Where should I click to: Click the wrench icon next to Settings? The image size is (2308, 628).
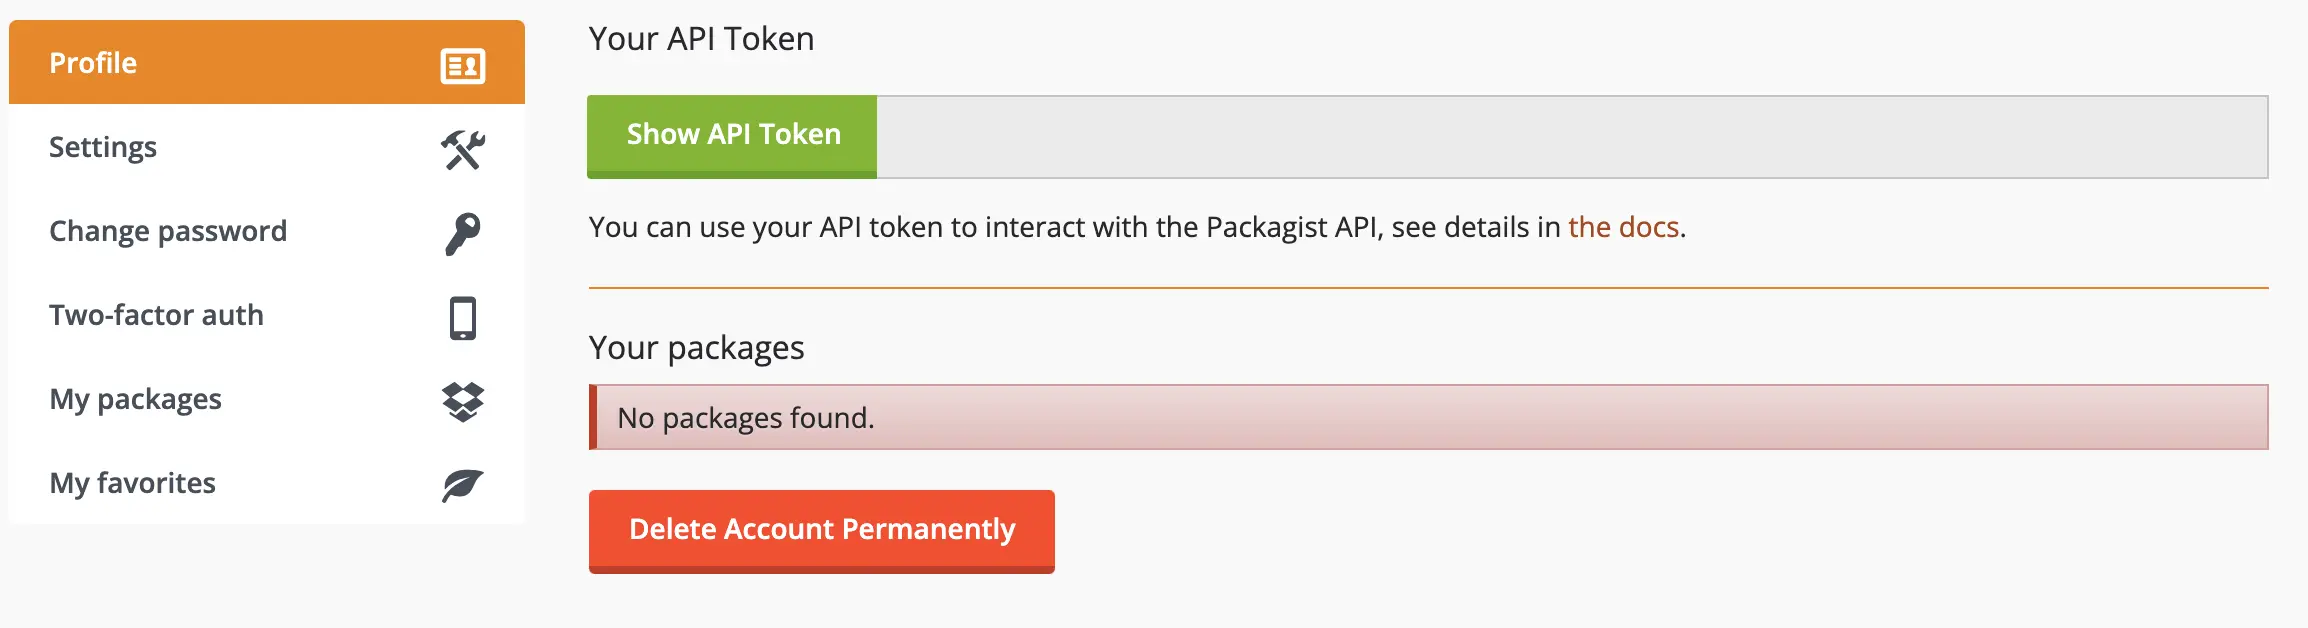coord(463,148)
